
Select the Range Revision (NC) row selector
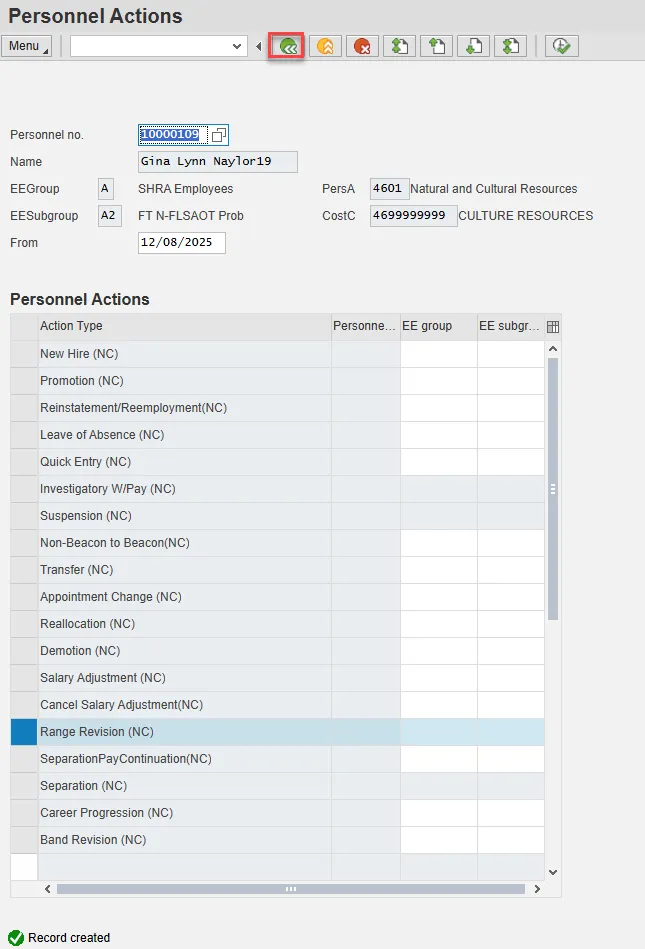[x=24, y=732]
